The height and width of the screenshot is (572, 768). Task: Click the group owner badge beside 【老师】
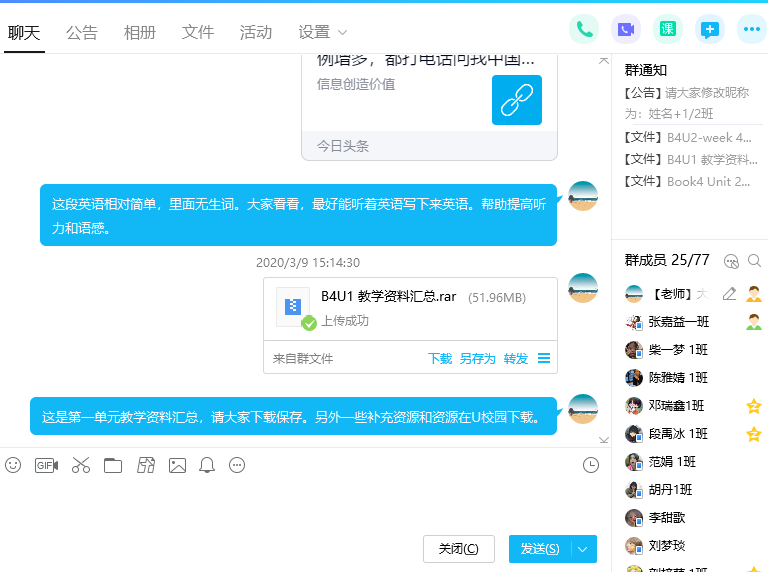(x=754, y=294)
